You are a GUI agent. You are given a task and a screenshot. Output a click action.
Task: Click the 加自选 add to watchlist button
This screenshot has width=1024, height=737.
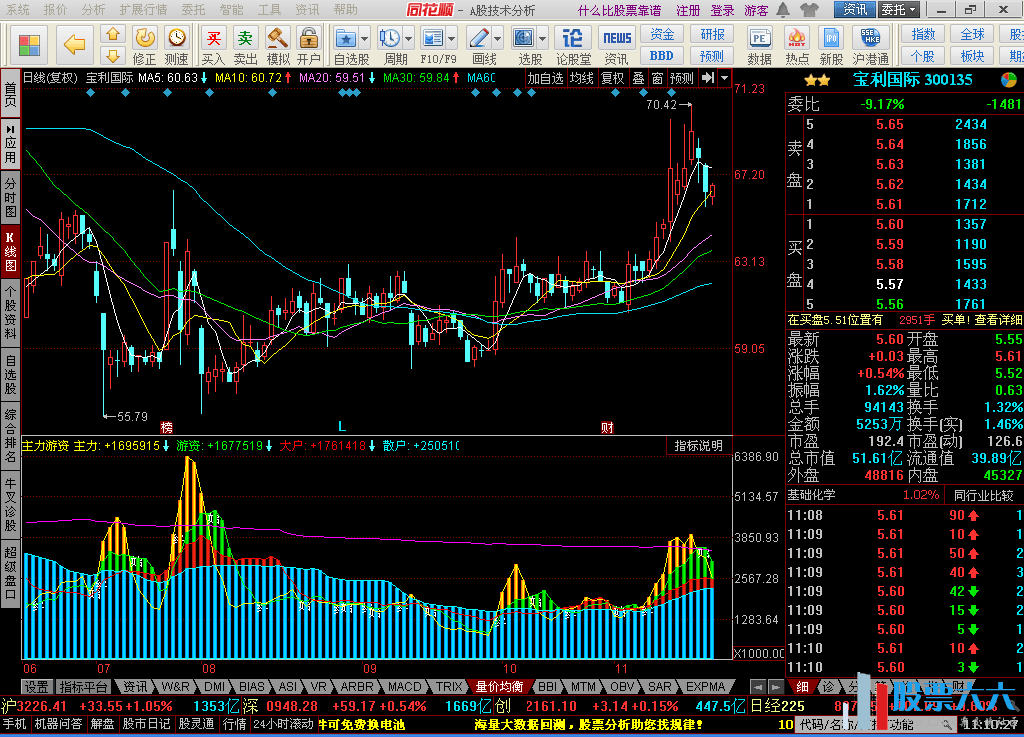pyautogui.click(x=546, y=78)
